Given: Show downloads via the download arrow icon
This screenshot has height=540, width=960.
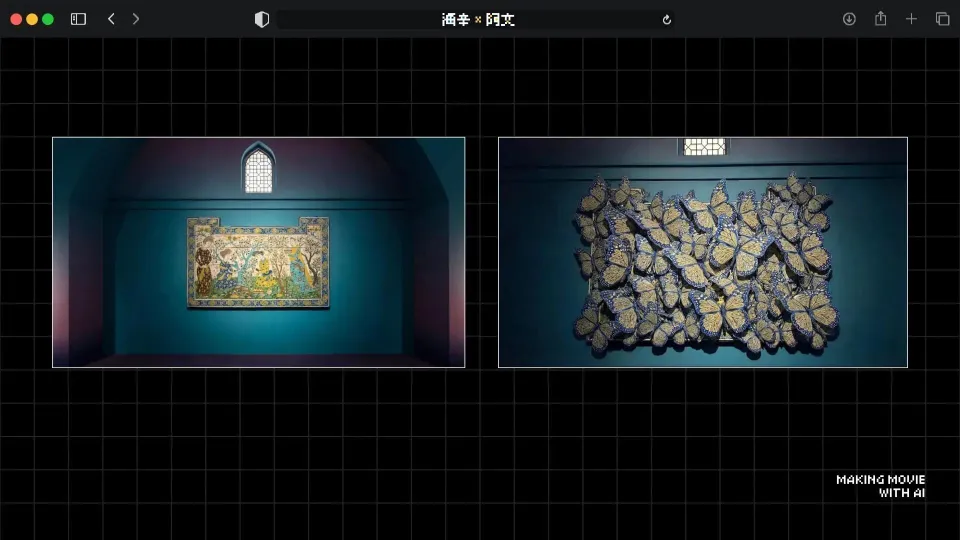Looking at the screenshot, I should pos(849,19).
